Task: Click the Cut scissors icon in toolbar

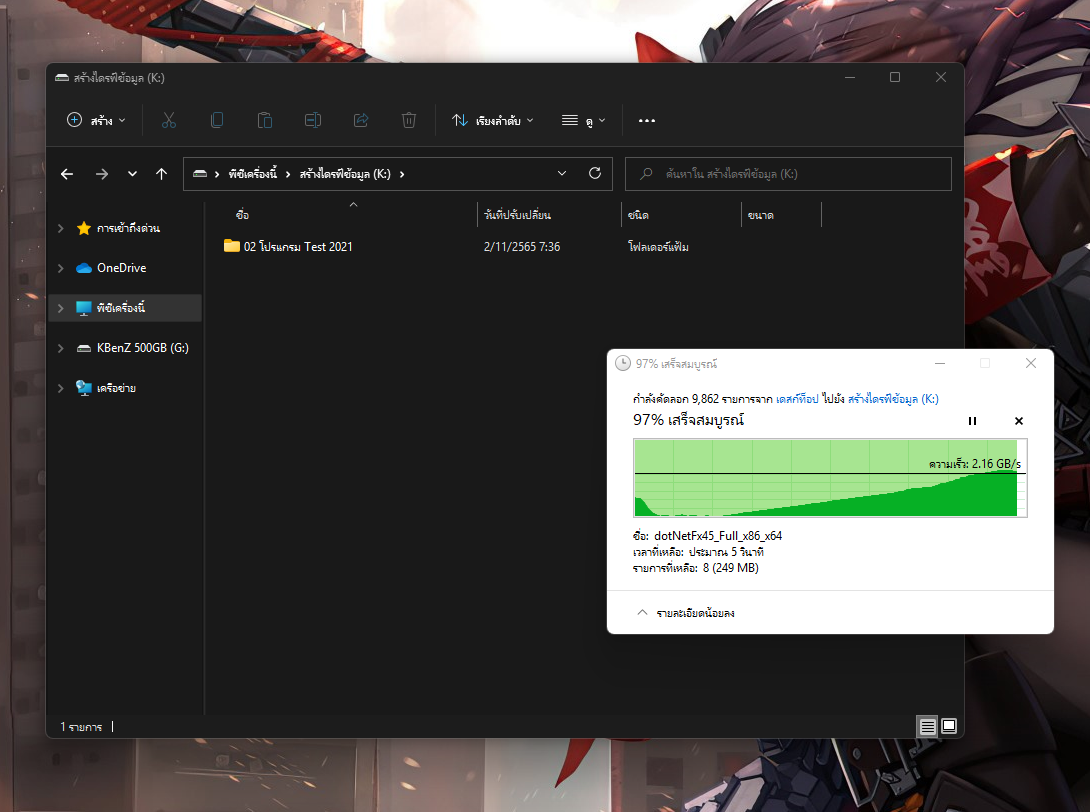Action: [169, 120]
